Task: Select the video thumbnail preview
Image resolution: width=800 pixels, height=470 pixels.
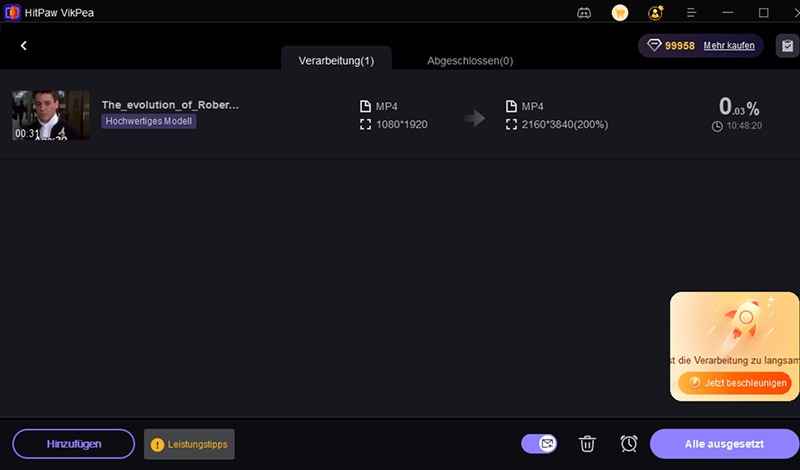Action: (51, 115)
